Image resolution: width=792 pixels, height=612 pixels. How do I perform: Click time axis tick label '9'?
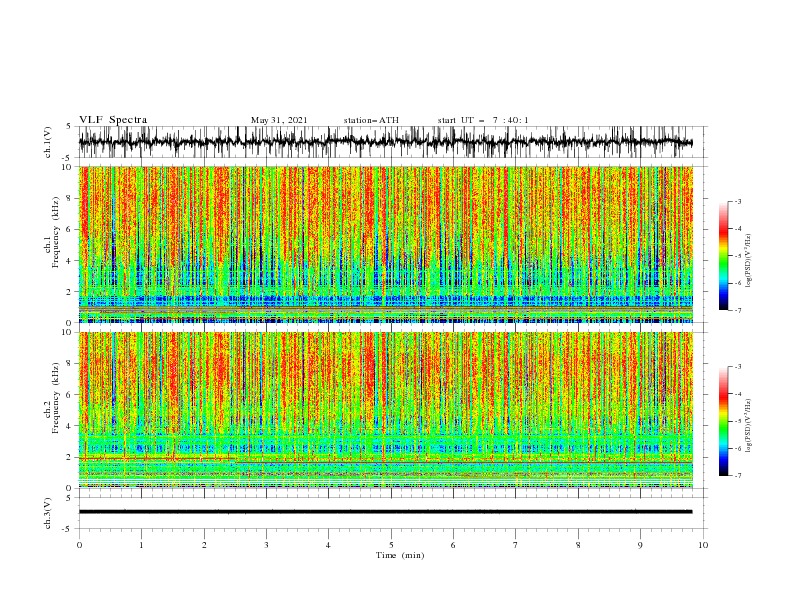(640, 545)
